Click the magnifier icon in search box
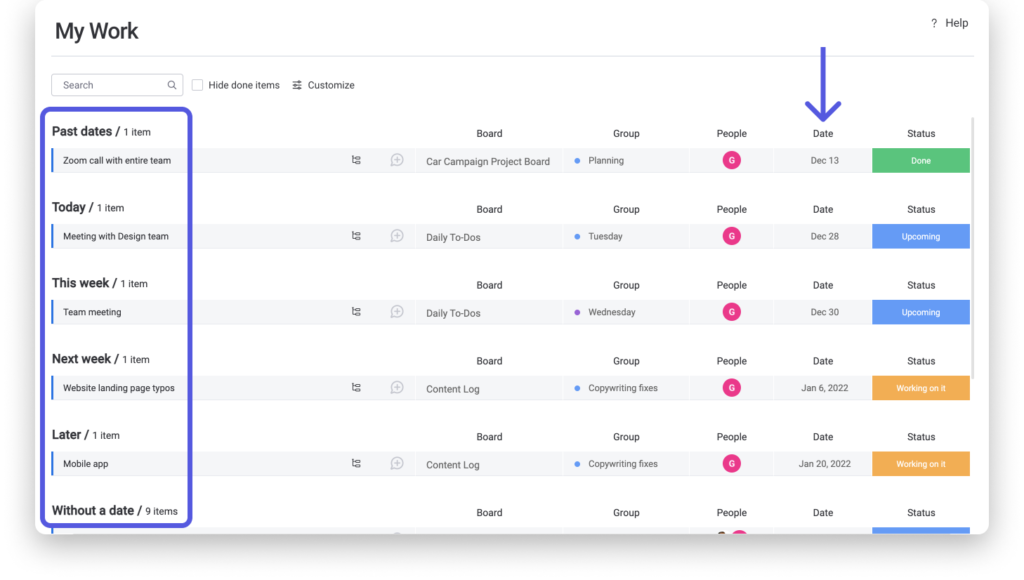Screen dimensions: 1024x580 [x=172, y=86]
